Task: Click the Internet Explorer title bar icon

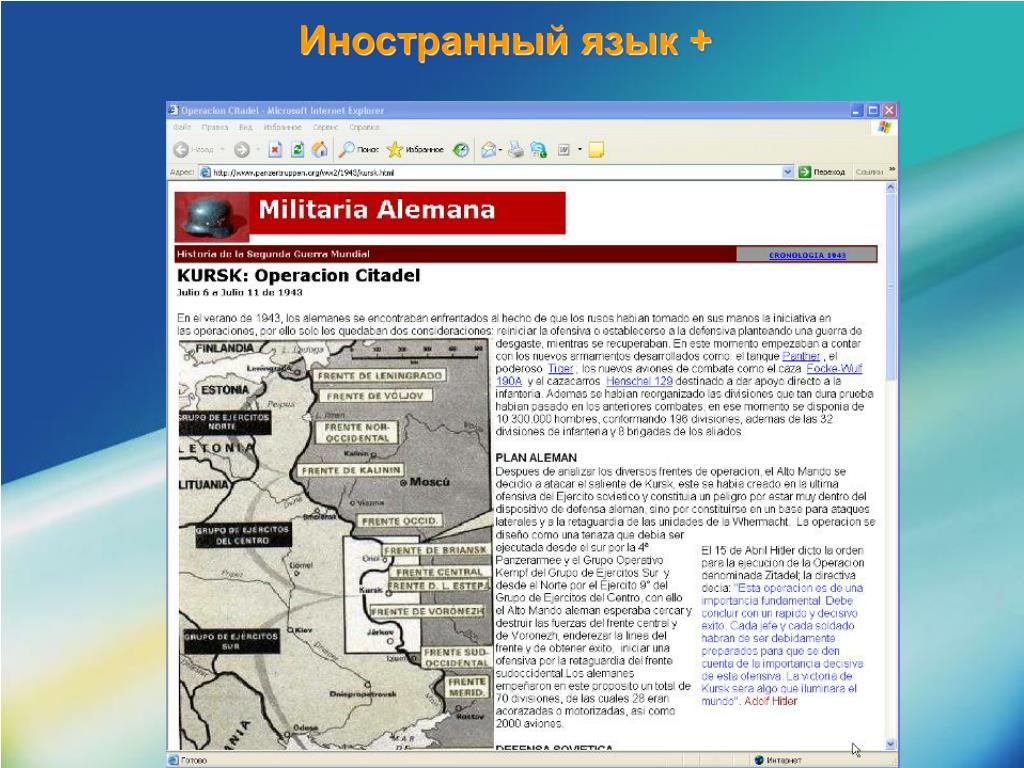Action: point(174,110)
